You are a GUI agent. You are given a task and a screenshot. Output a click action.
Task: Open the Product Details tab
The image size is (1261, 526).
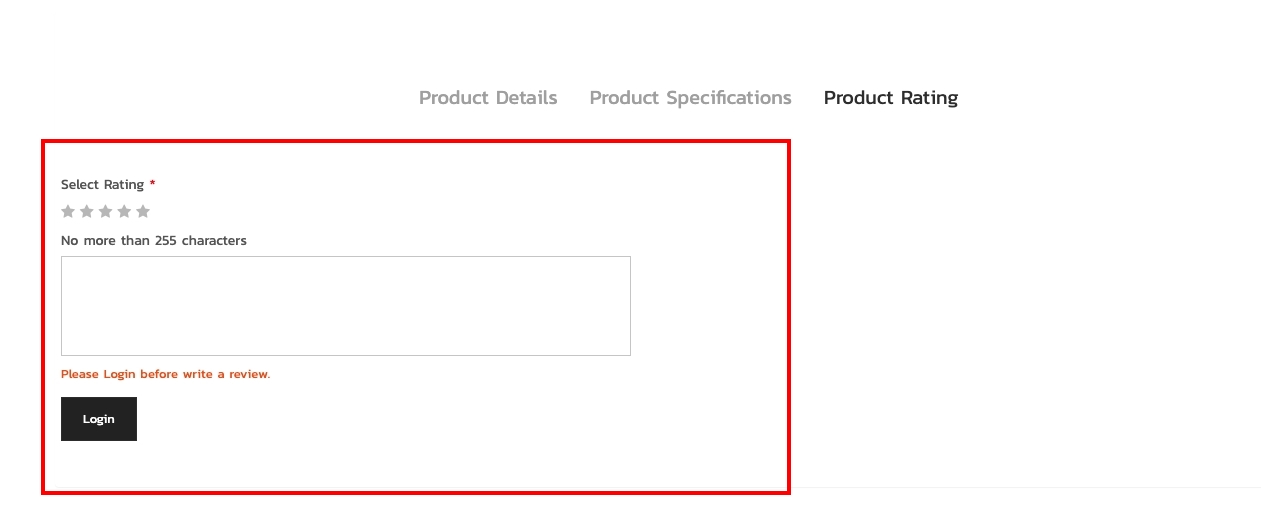tap(488, 98)
